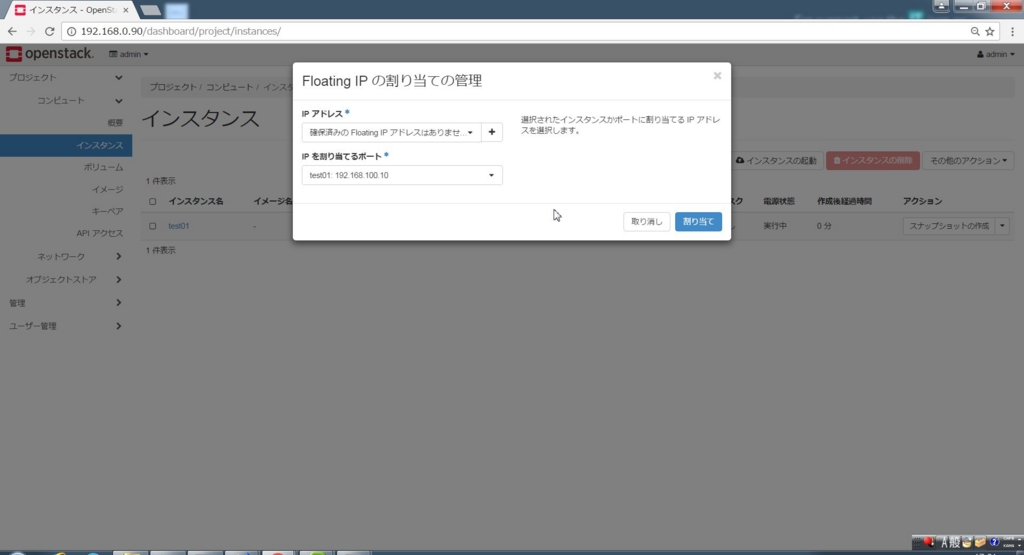
Task: Click the 作成後経過時間 column header
Action: coord(844,201)
